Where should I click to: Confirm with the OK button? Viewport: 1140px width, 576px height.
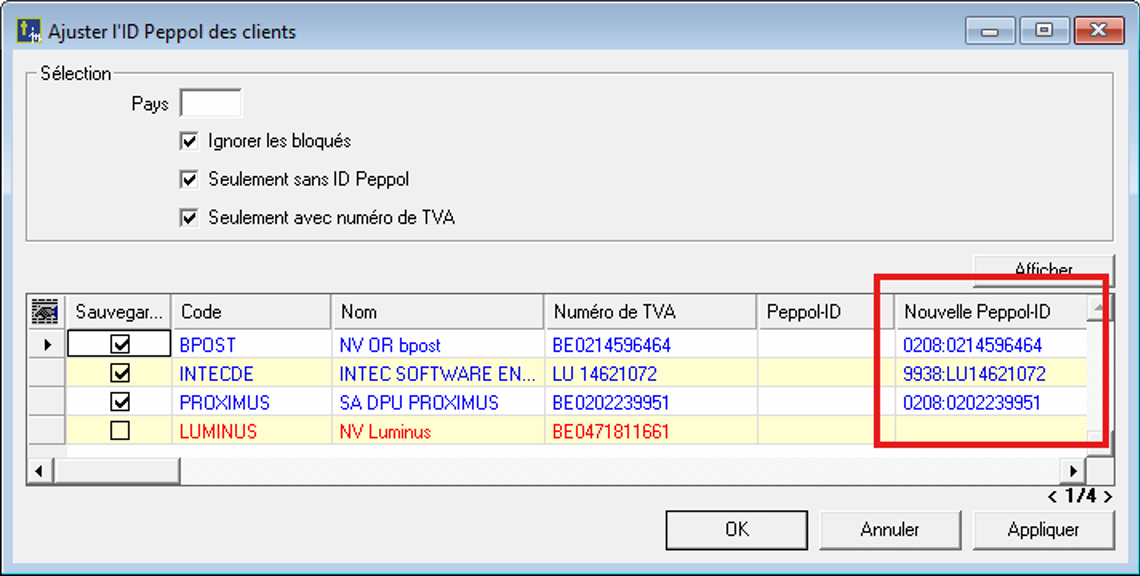737,530
